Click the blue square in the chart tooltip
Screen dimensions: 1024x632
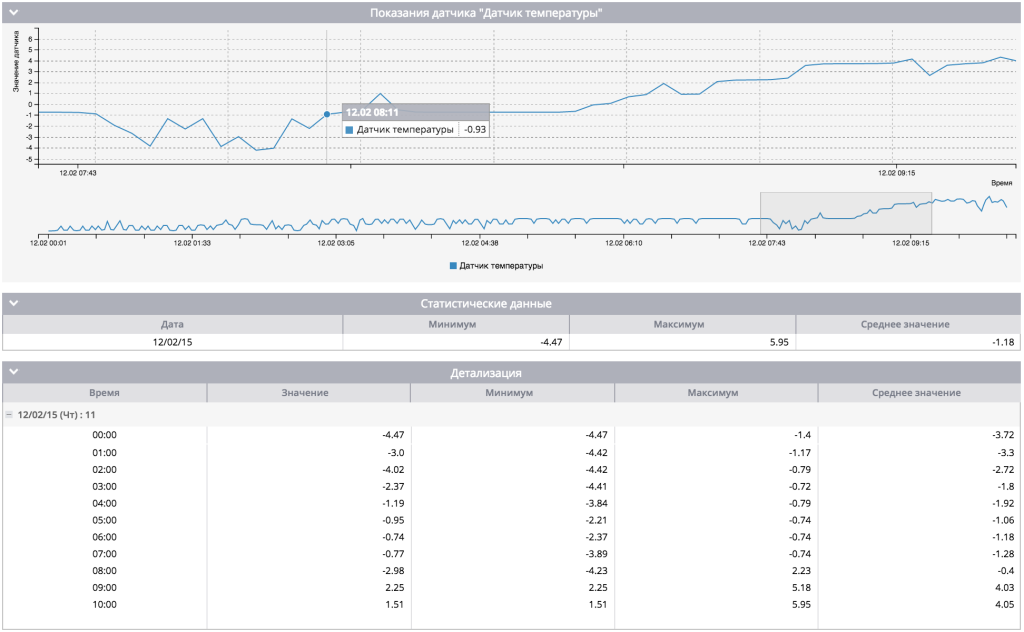(x=349, y=130)
